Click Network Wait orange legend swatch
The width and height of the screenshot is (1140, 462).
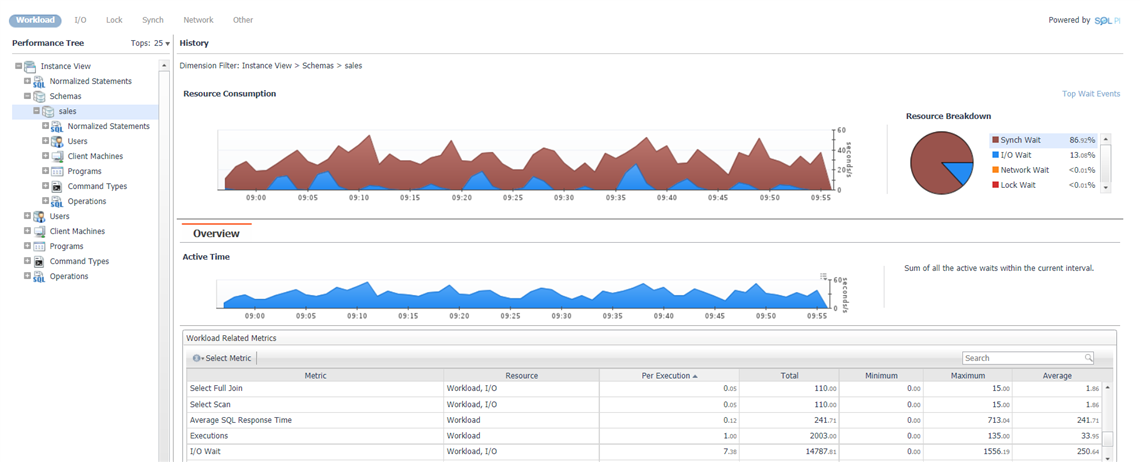pyautogui.click(x=995, y=170)
